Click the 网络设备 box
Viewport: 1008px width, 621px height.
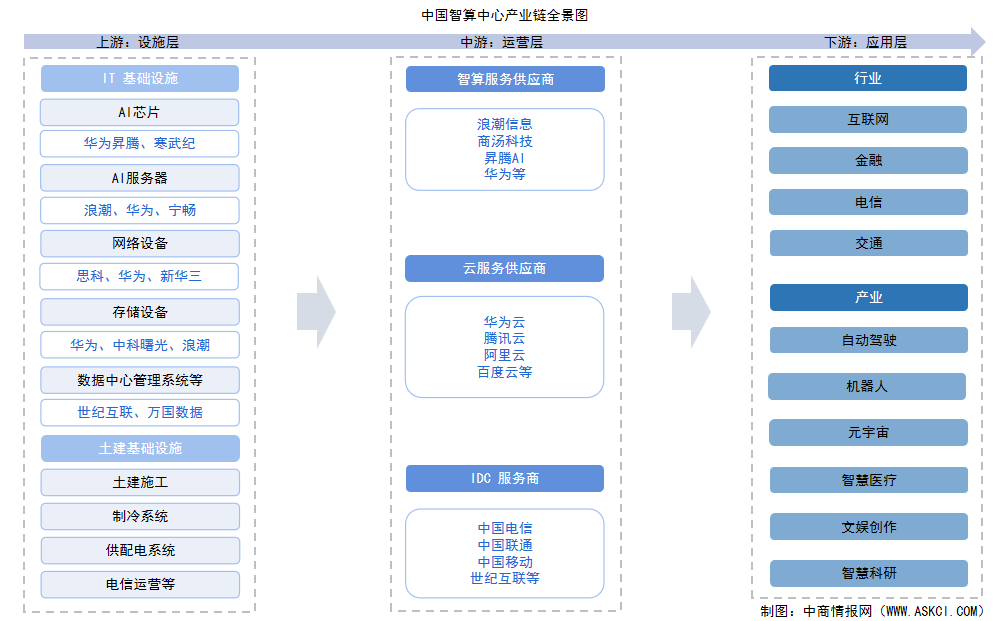[140, 244]
